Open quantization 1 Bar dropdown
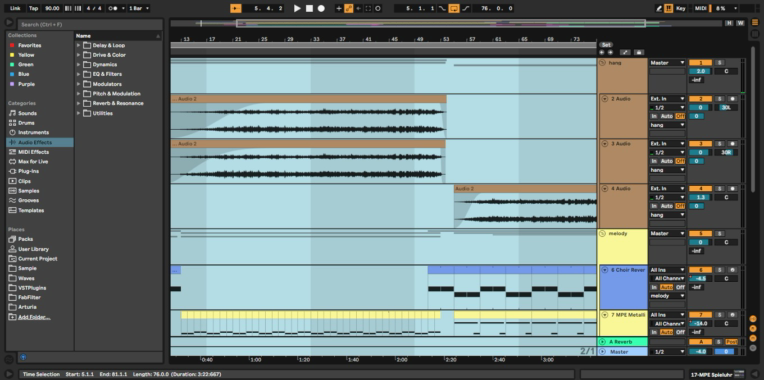Screen dimensions: 764x380 click(138, 8)
